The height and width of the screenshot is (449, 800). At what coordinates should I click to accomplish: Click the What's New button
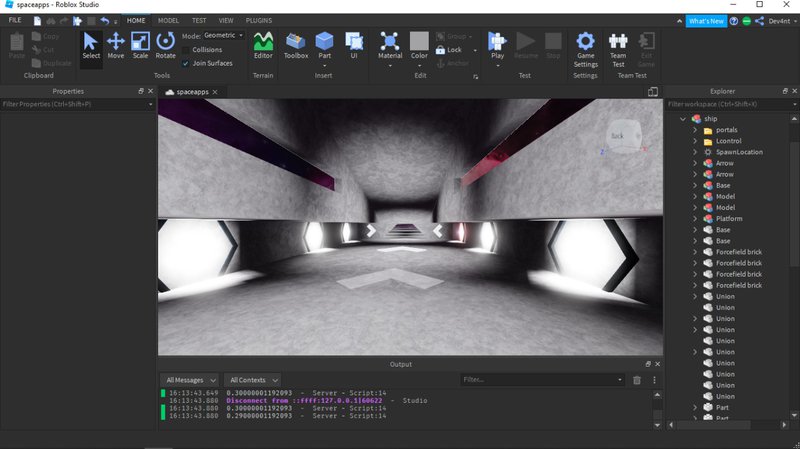pyautogui.click(x=706, y=21)
